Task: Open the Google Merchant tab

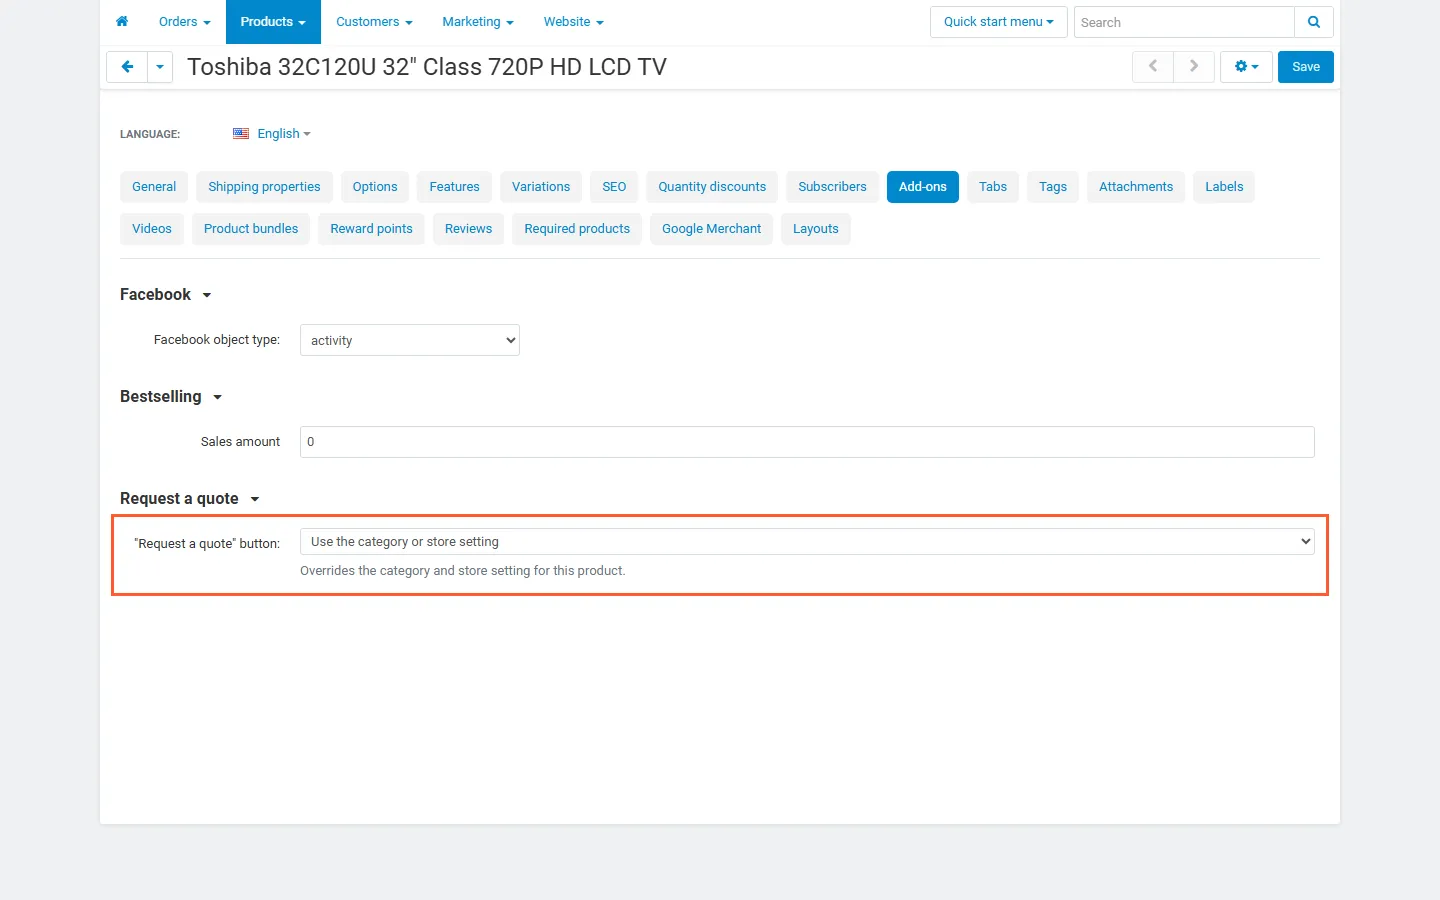Action: [x=712, y=229]
